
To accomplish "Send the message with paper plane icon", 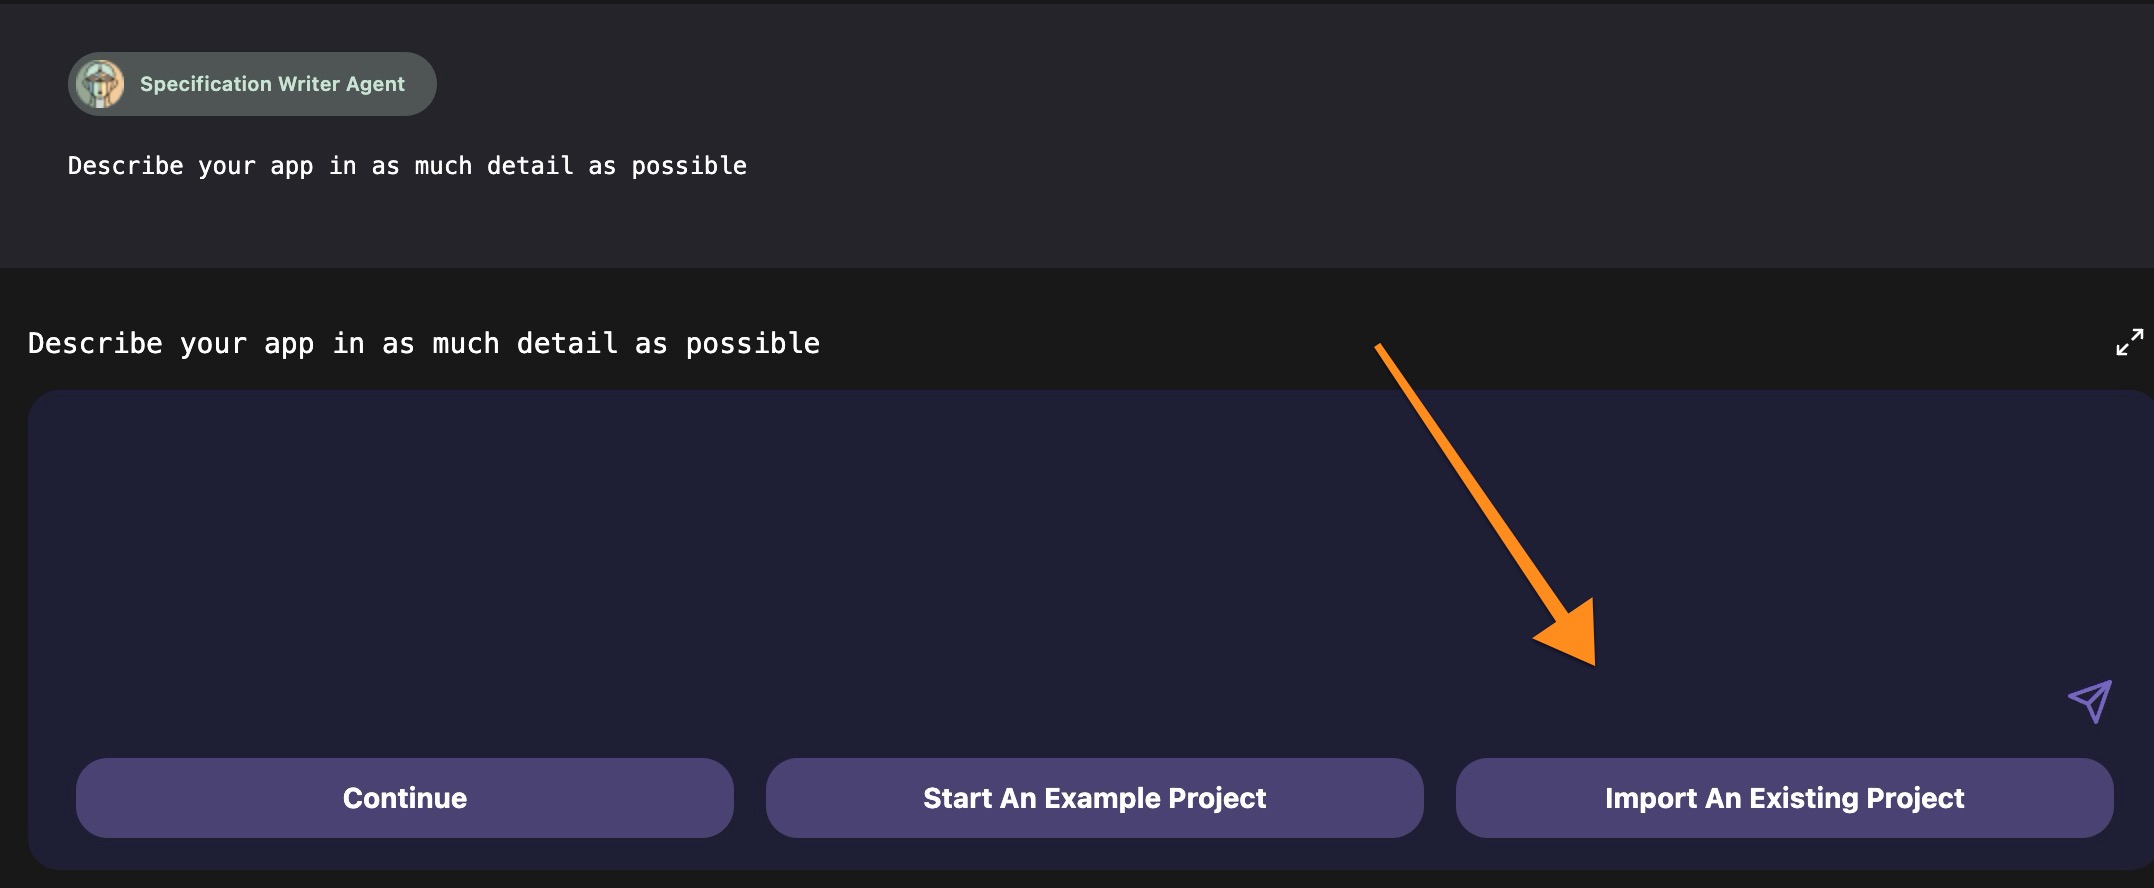I will [2089, 701].
